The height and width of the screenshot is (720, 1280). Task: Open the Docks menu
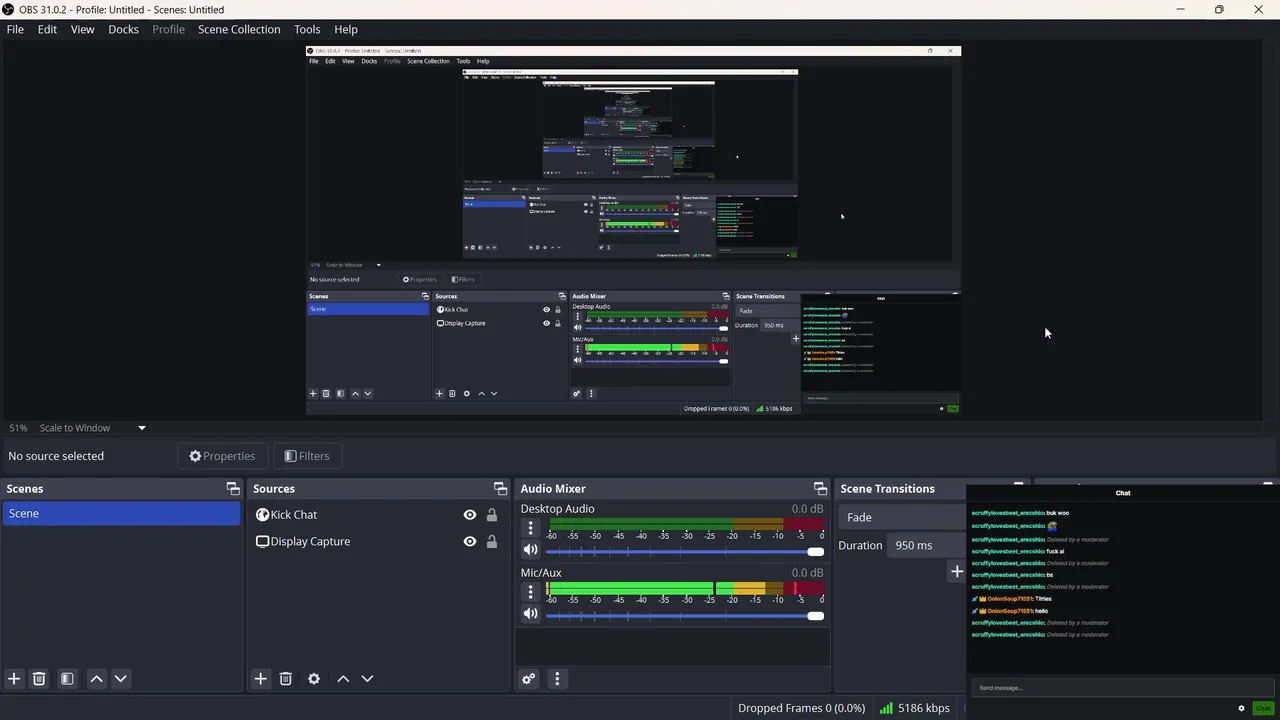tap(123, 29)
